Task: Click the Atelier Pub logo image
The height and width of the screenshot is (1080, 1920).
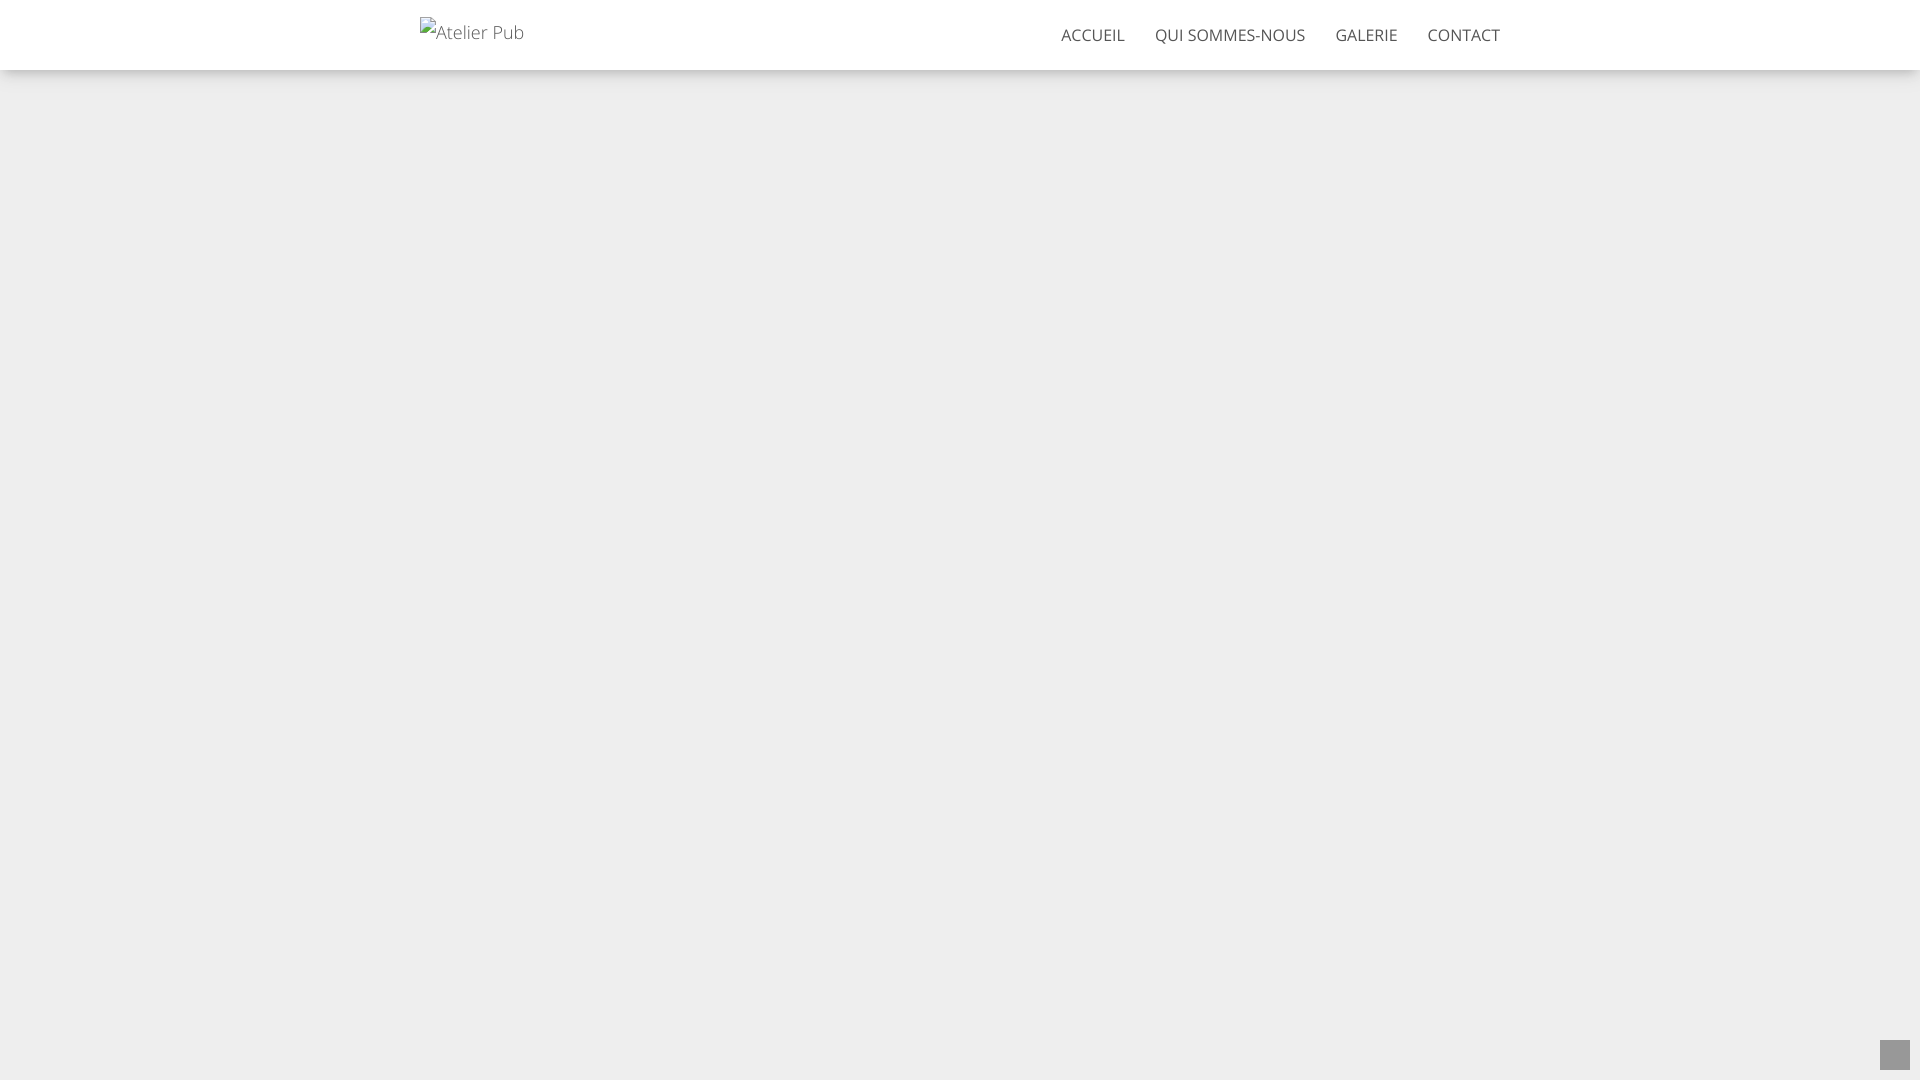Action: (x=472, y=32)
